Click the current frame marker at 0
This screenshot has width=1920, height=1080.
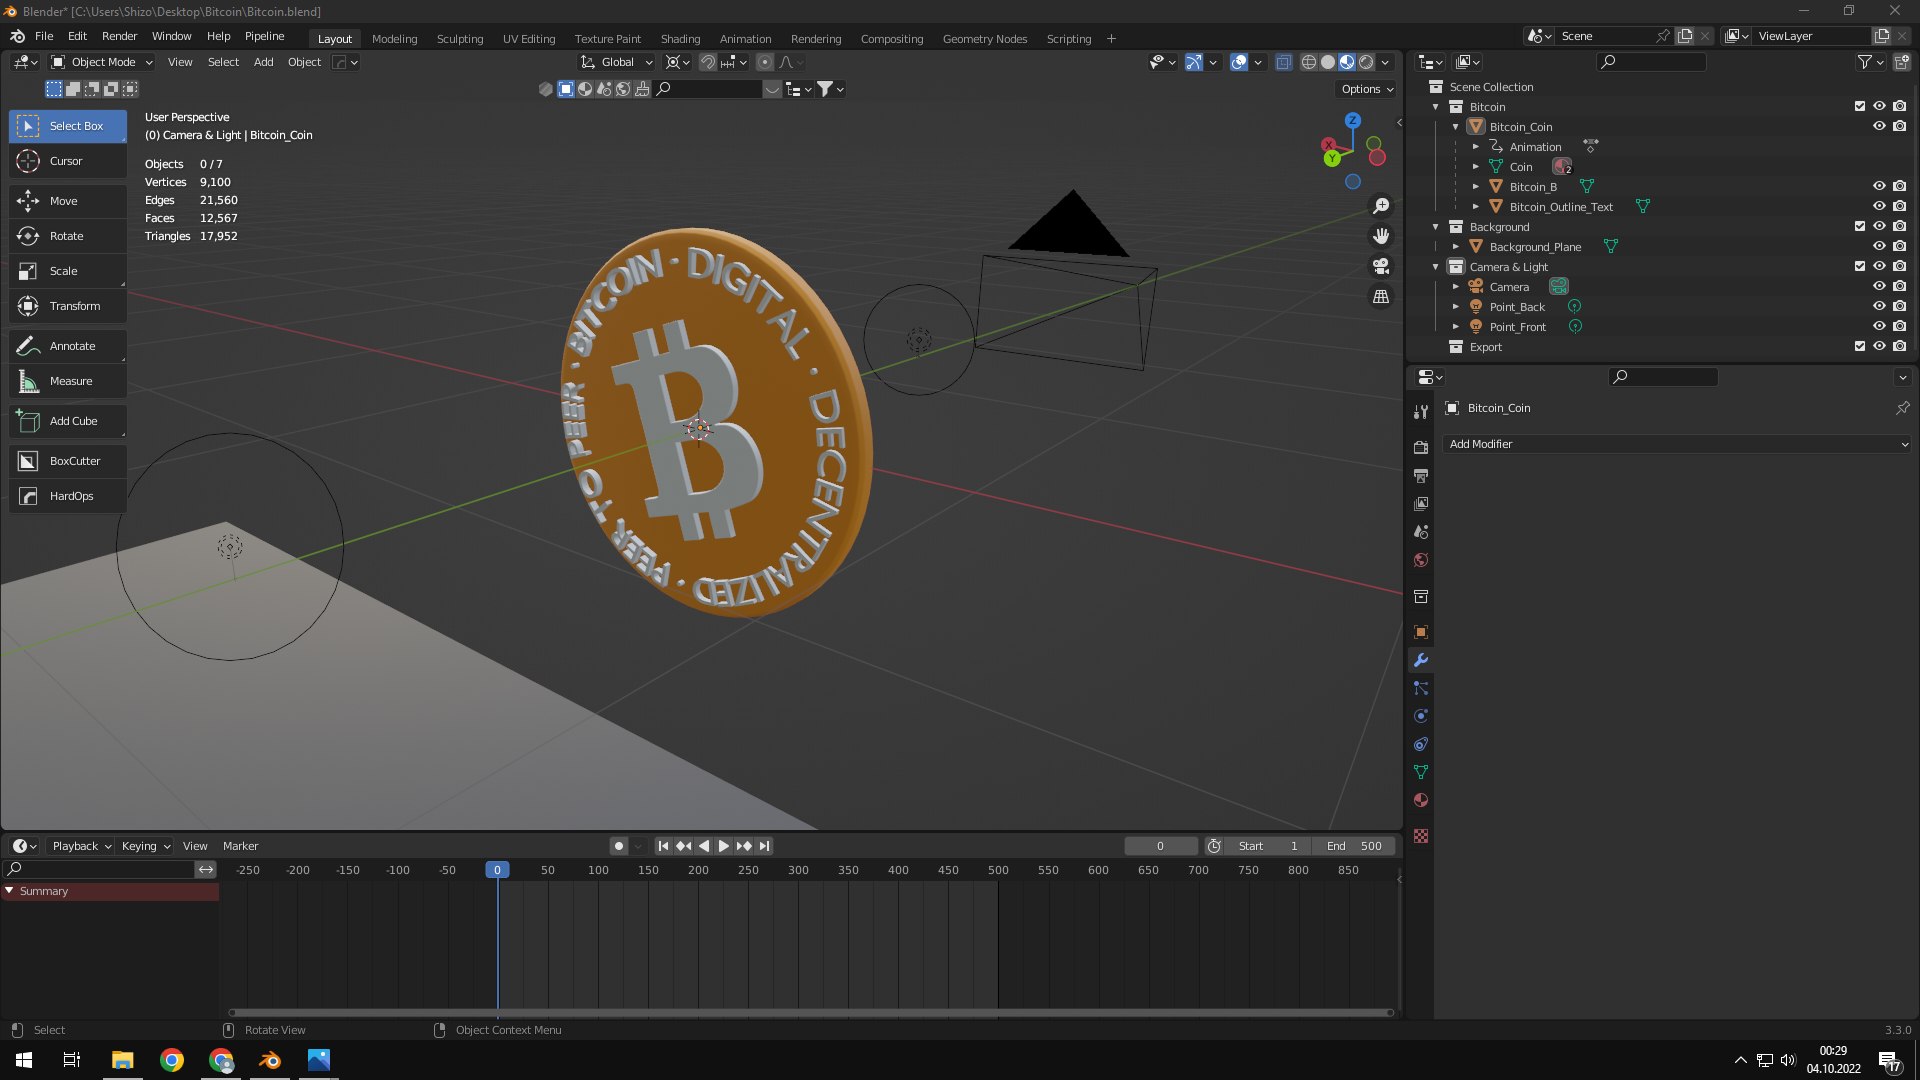coord(497,870)
